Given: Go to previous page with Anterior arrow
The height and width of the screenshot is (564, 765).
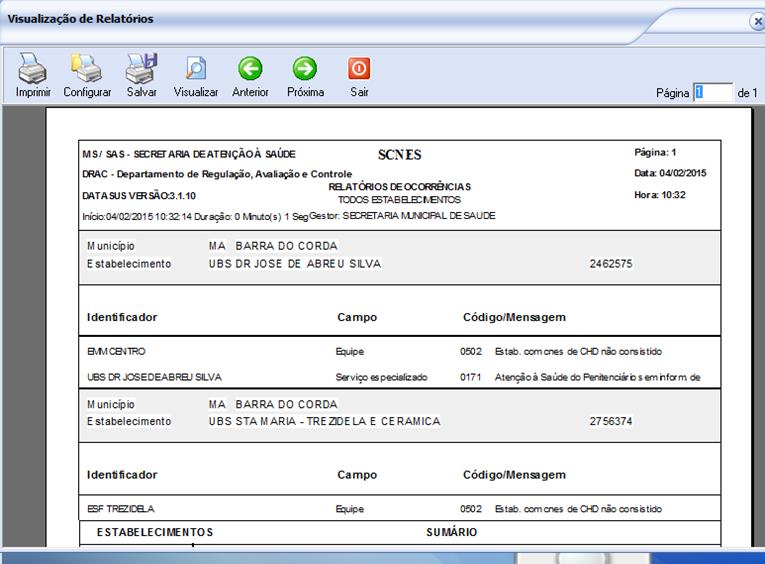Looking at the screenshot, I should pos(250,69).
